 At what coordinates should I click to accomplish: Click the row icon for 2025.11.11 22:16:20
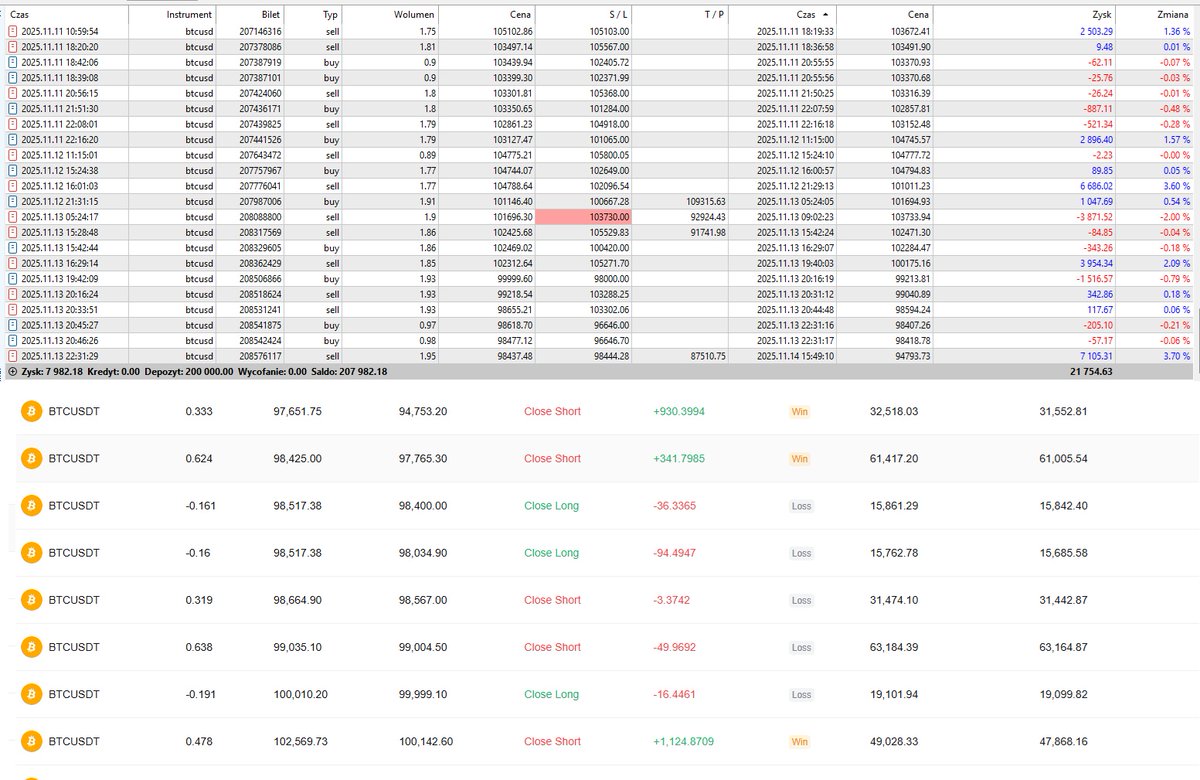click(12, 140)
